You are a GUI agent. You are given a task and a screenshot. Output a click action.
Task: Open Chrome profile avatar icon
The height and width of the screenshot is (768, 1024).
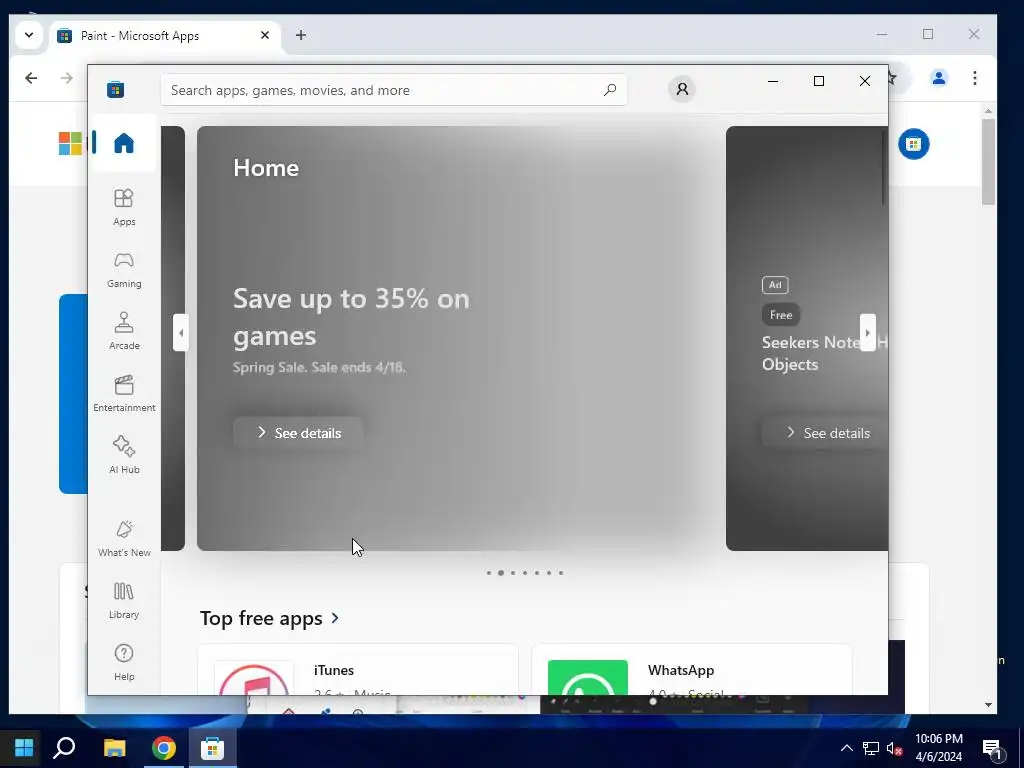point(938,78)
